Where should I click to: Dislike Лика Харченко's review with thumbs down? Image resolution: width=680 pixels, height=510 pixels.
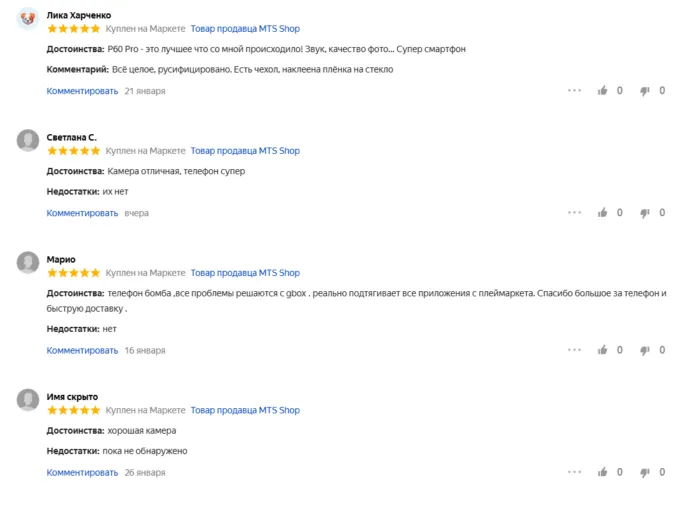645,91
